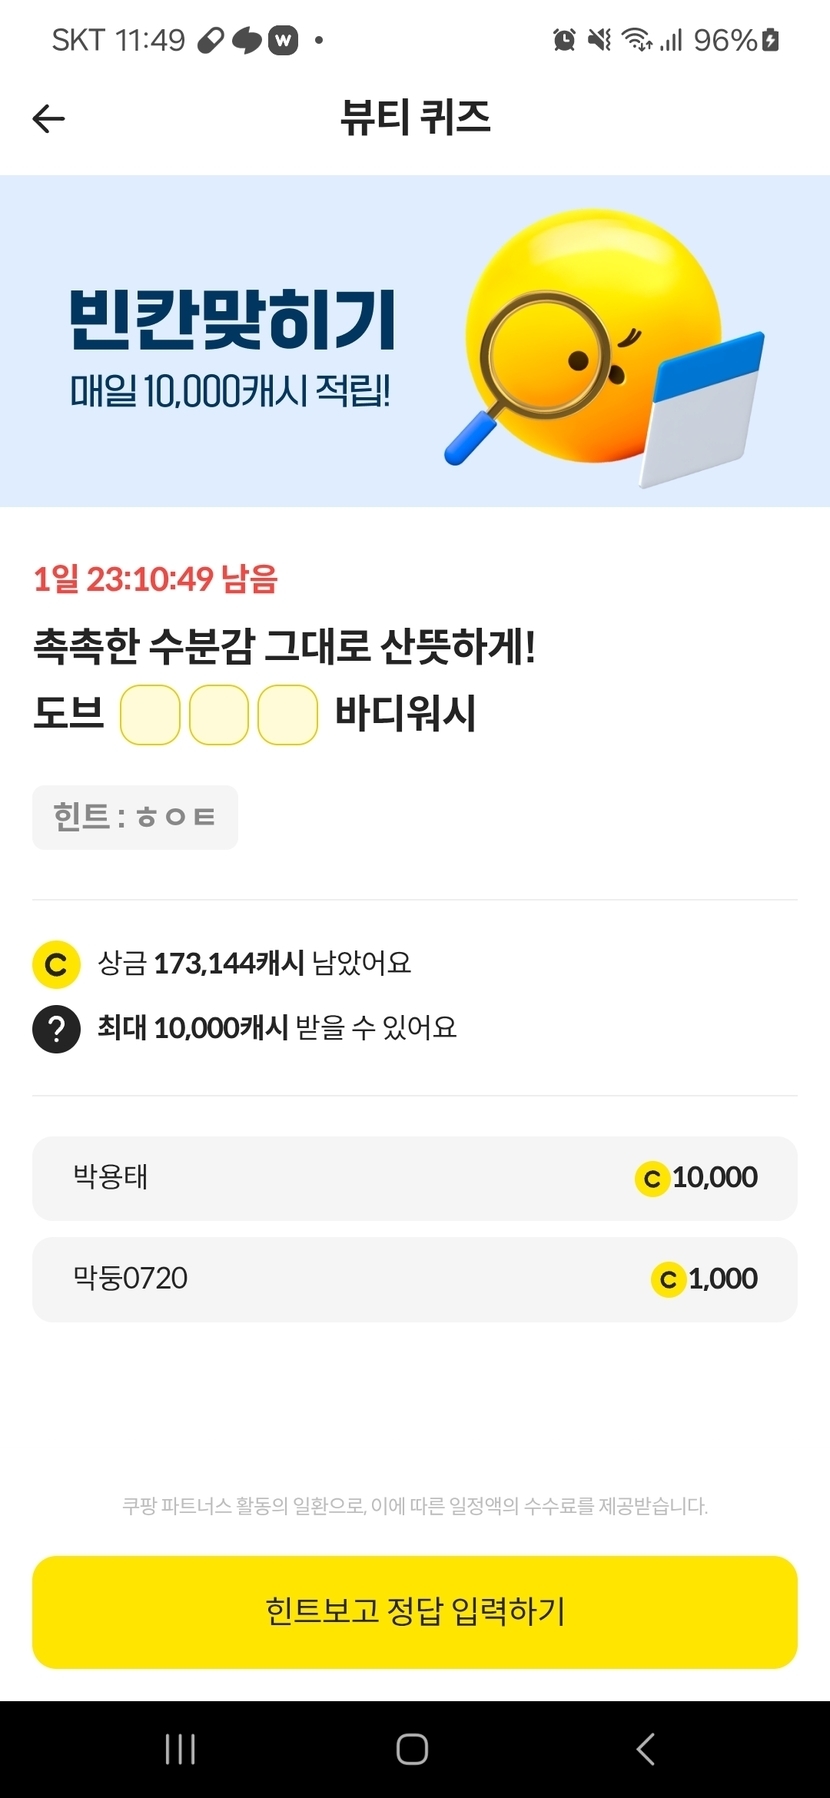The height and width of the screenshot is (1798, 830).
Task: Tap the yellow cash coin icon beside 상금
Action: tap(57, 964)
